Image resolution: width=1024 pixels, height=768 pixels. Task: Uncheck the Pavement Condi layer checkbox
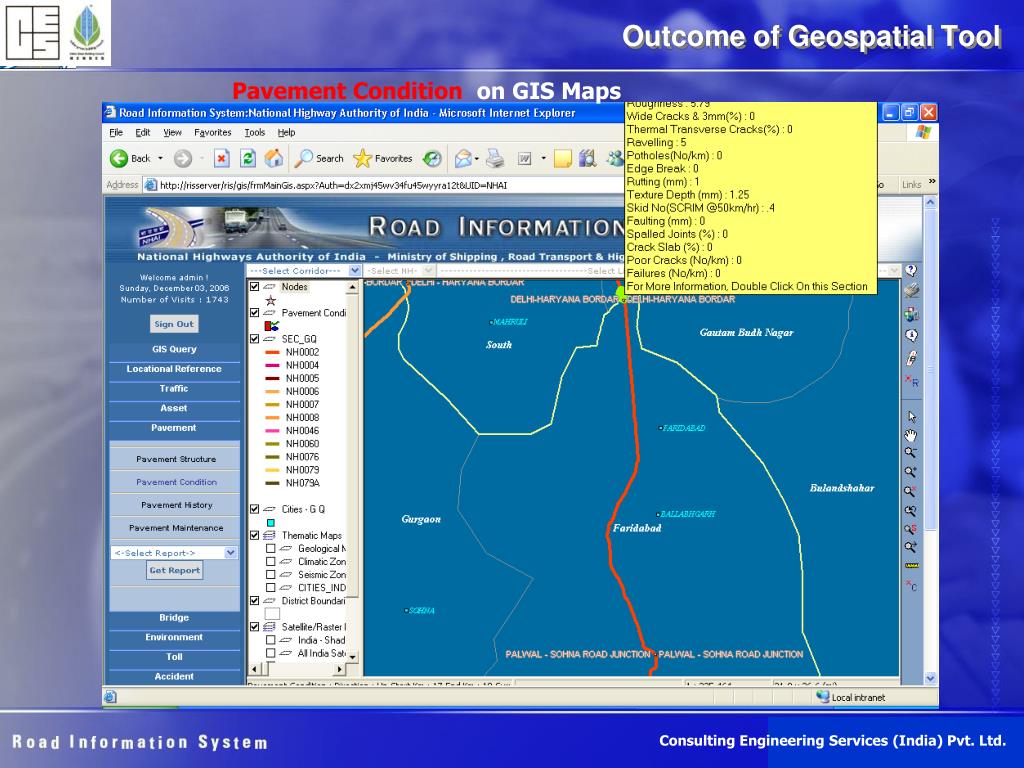pos(255,313)
